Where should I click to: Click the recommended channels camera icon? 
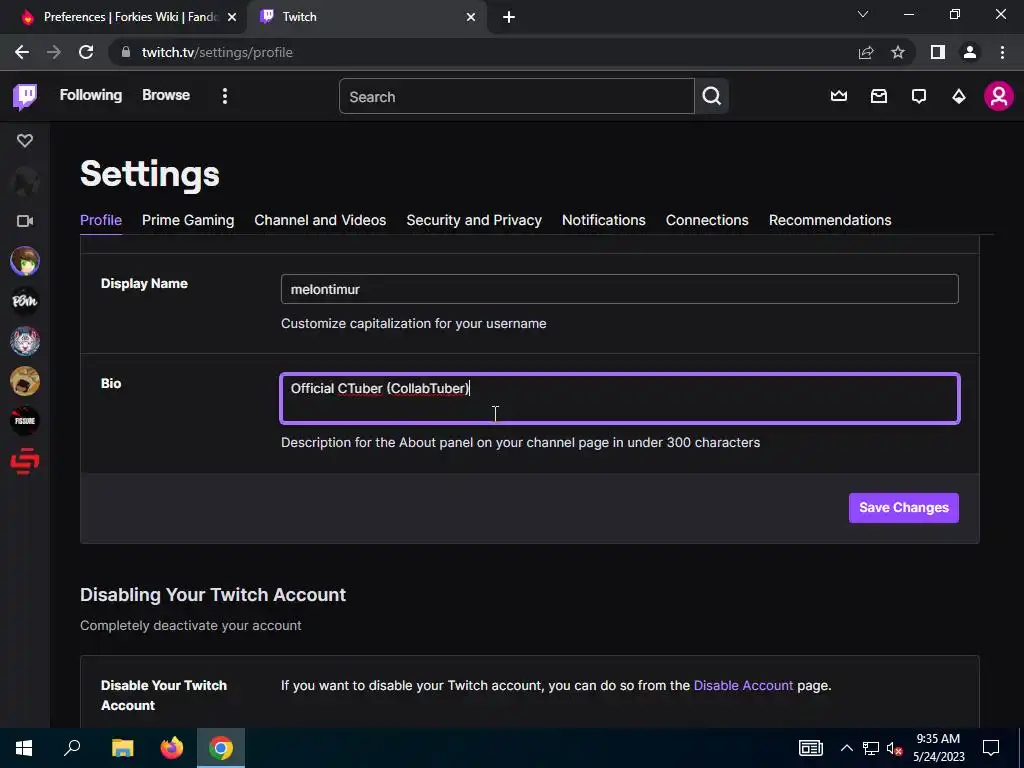[x=25, y=221]
